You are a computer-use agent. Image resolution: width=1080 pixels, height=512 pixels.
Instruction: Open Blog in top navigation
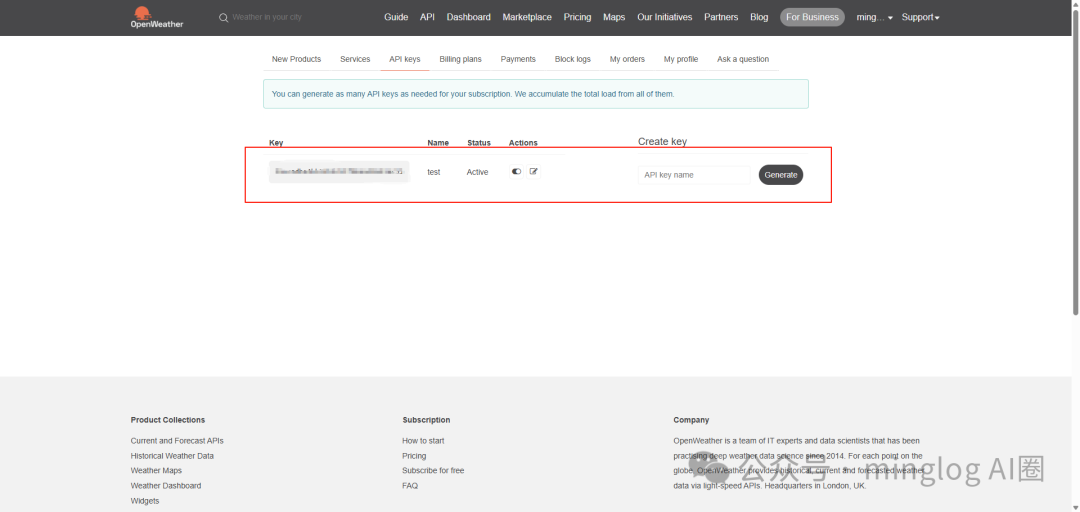(x=759, y=17)
